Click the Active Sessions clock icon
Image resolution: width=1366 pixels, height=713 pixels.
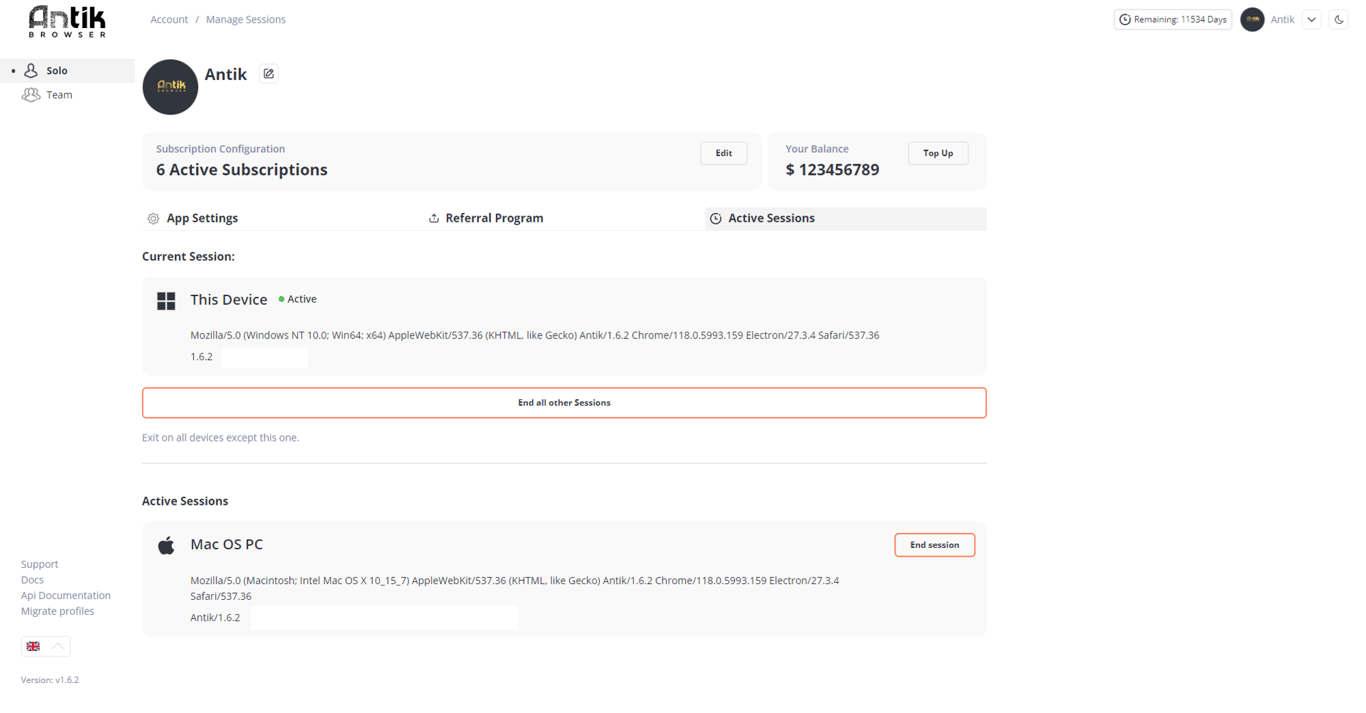(716, 218)
